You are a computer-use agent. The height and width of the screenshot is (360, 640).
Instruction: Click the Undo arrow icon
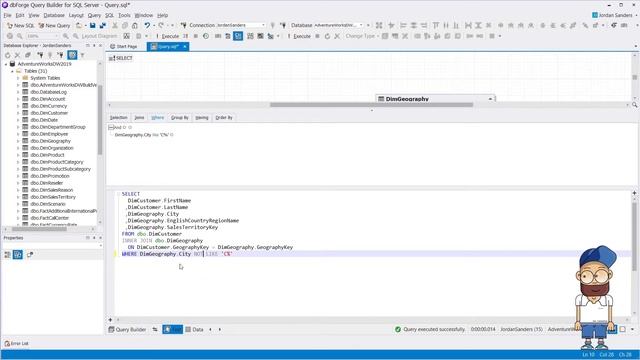(x=147, y=25)
